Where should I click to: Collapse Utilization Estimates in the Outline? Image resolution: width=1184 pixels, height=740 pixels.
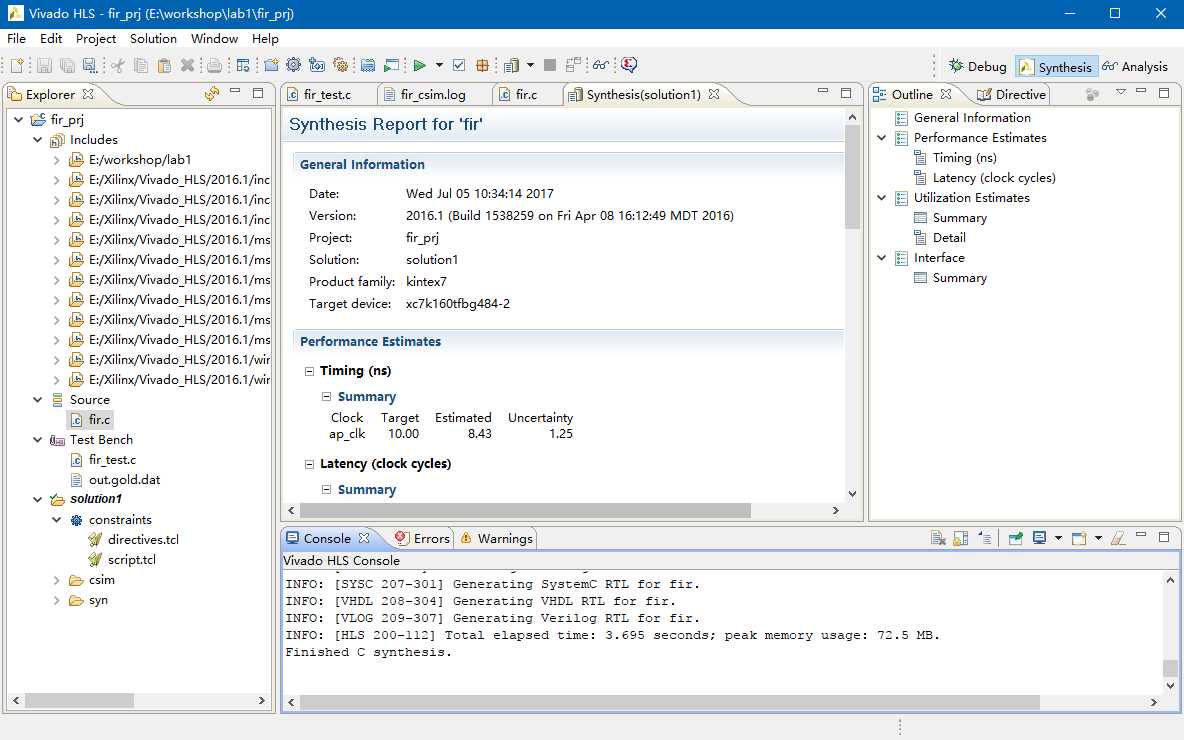pos(881,198)
